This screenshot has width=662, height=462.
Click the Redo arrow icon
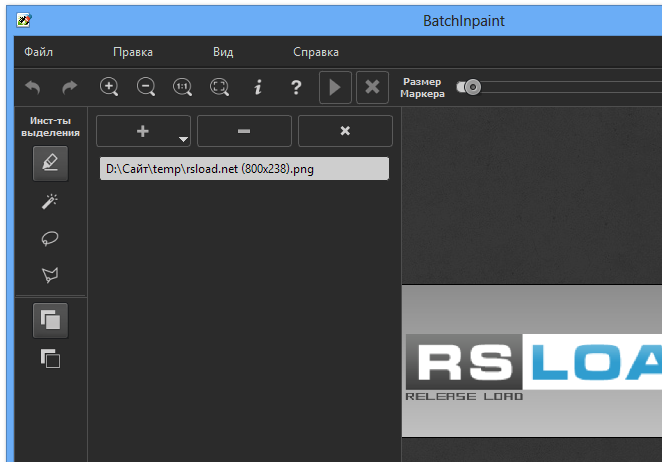70,87
